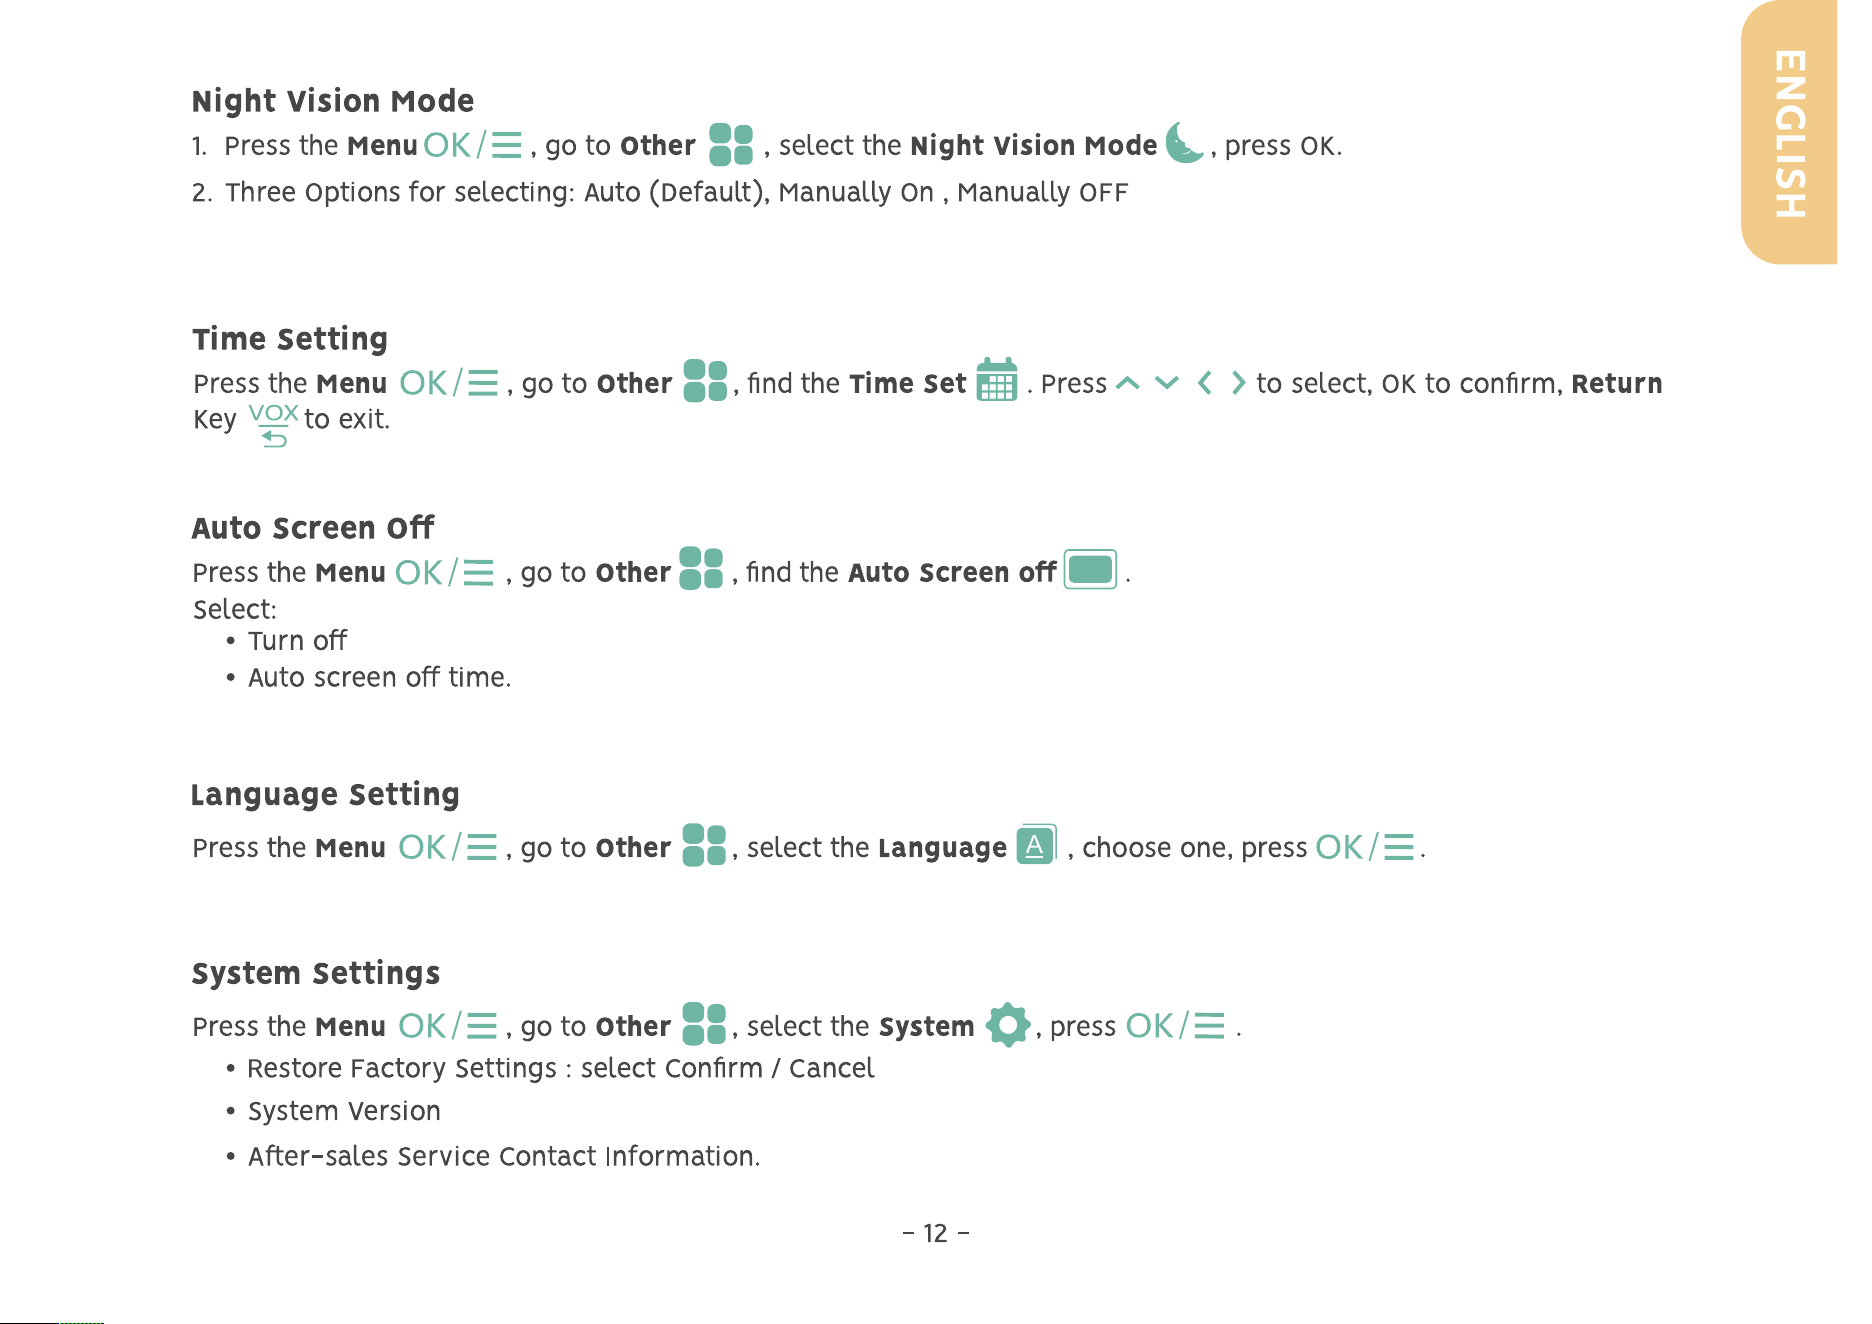Select the ENGLISH side tab
Image resolution: width=1872 pixels, height=1324 pixels.
click(x=1789, y=132)
